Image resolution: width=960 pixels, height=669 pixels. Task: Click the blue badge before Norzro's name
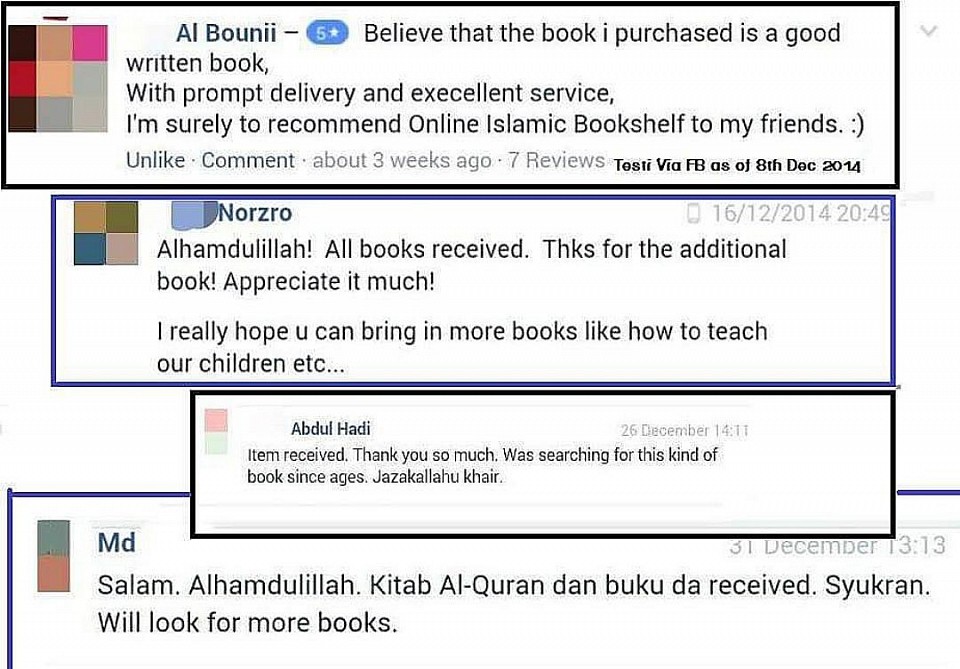194,215
